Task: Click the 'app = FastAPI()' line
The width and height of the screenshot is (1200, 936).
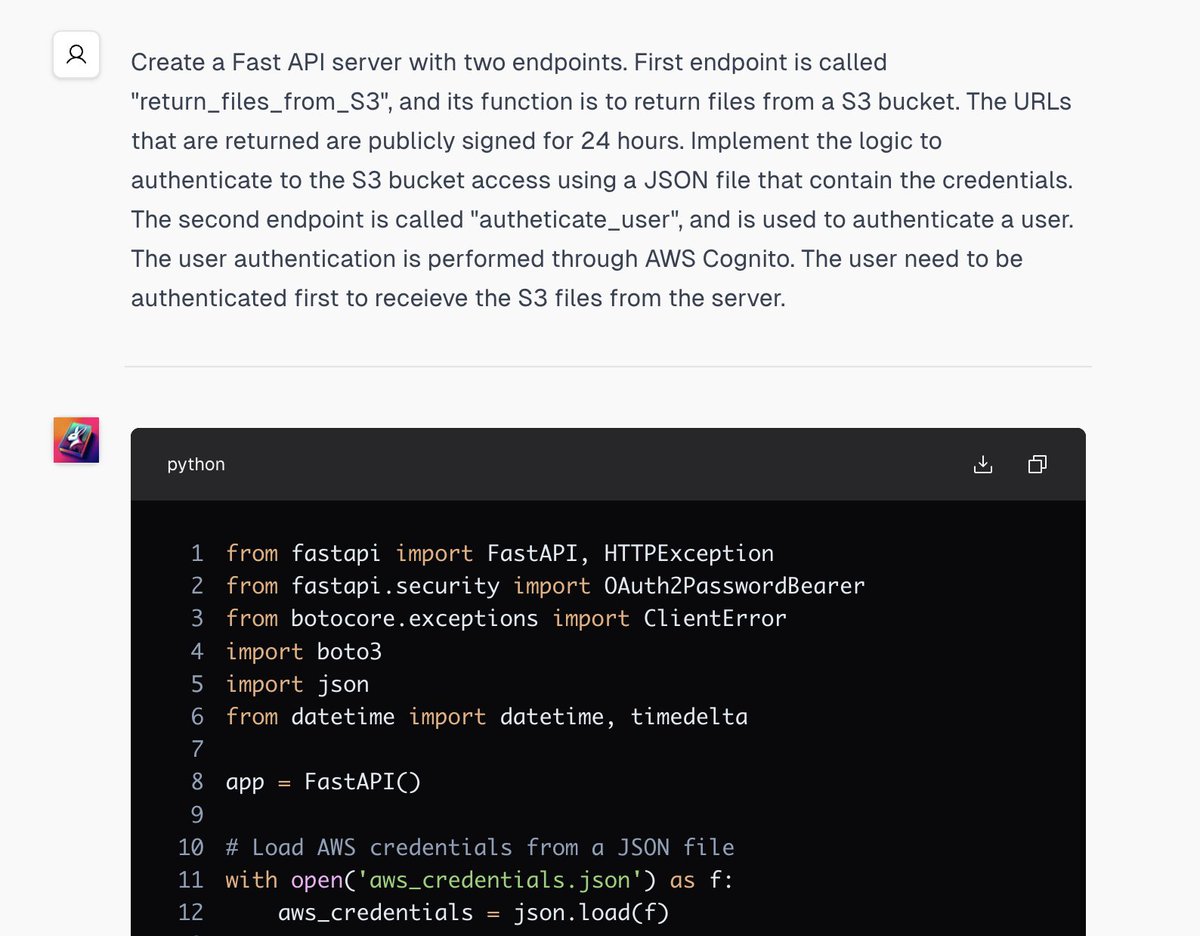Action: click(x=324, y=782)
